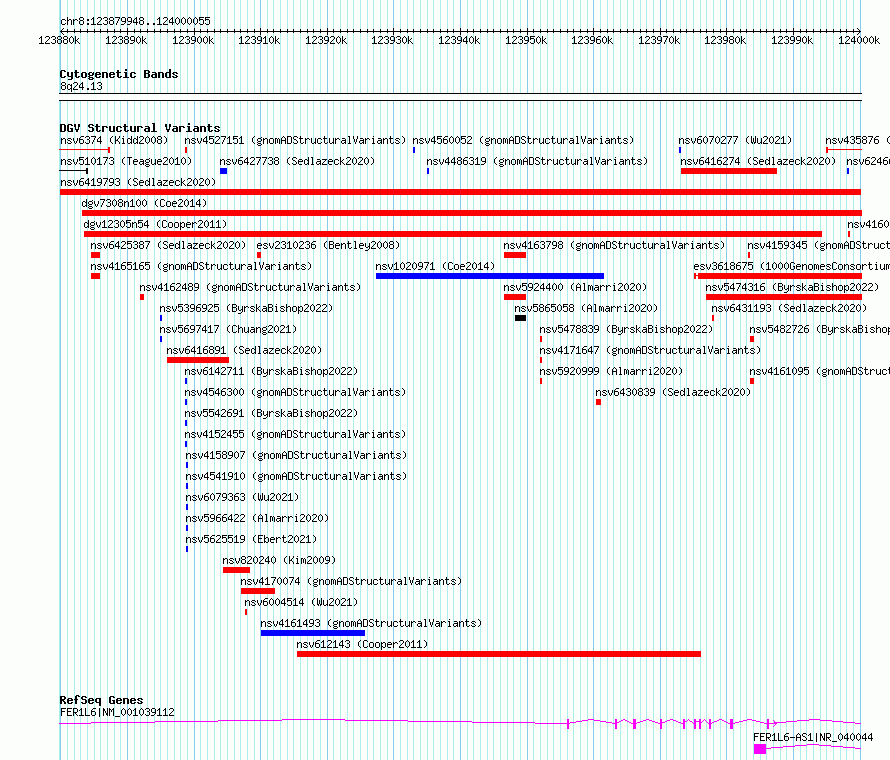
Task: Click the chr8:123879948..124000055 coordinate text
Action: point(135,22)
